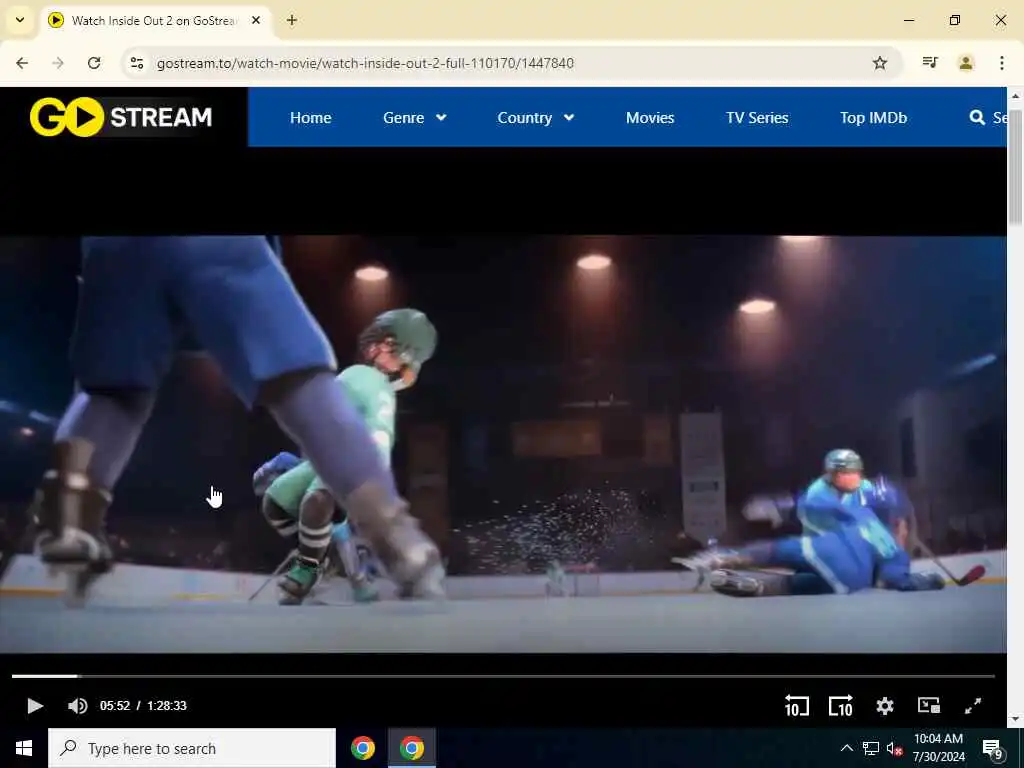Switch the video player to fullscreen

tap(973, 705)
